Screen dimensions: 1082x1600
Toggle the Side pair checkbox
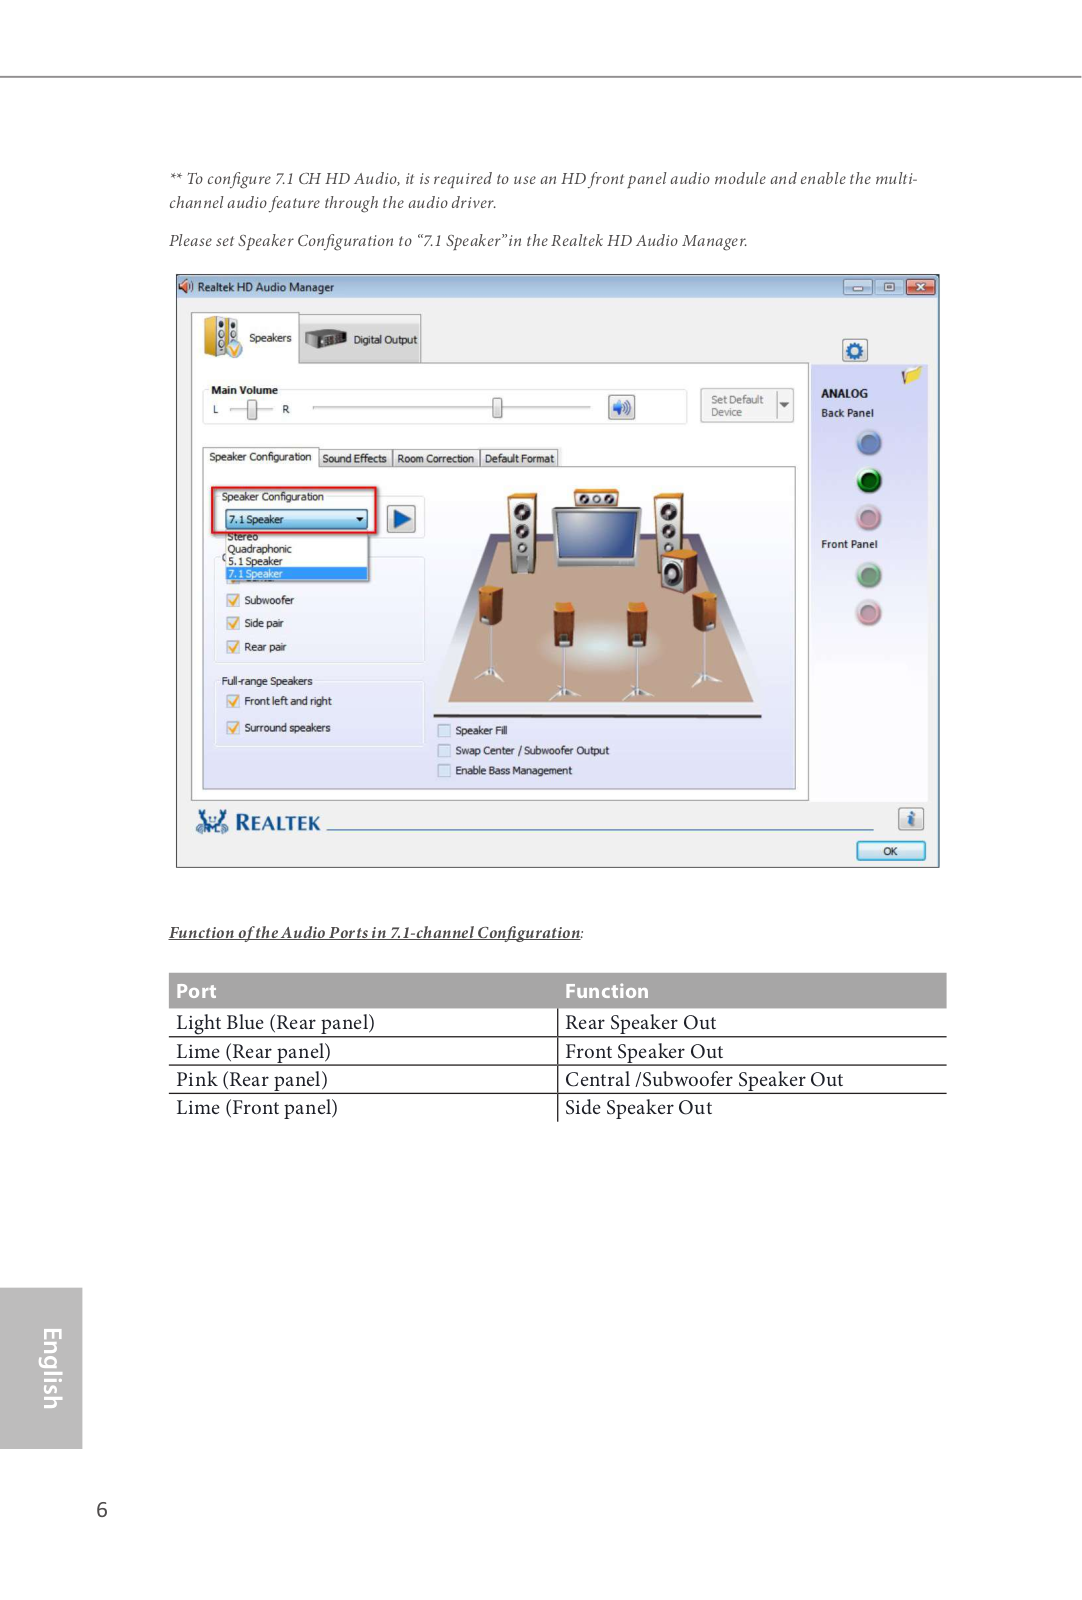point(233,623)
